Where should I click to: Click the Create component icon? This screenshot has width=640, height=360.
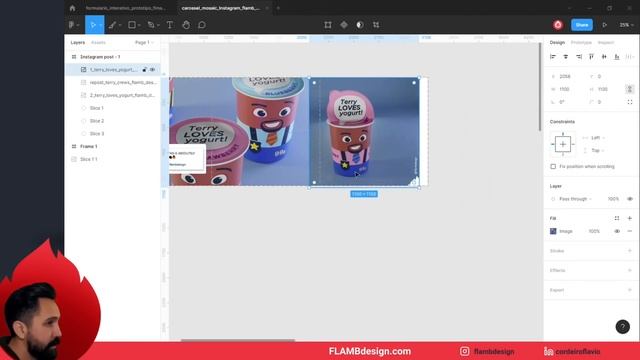pos(344,25)
